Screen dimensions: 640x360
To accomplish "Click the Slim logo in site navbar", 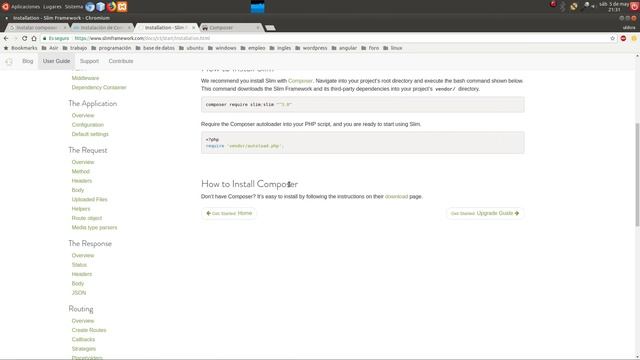I will point(9,61).
